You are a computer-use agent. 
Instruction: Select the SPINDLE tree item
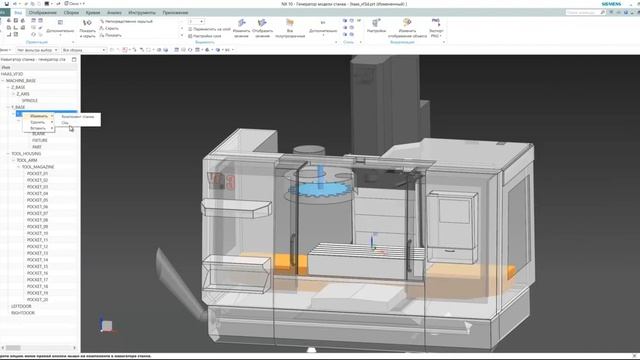[30, 100]
